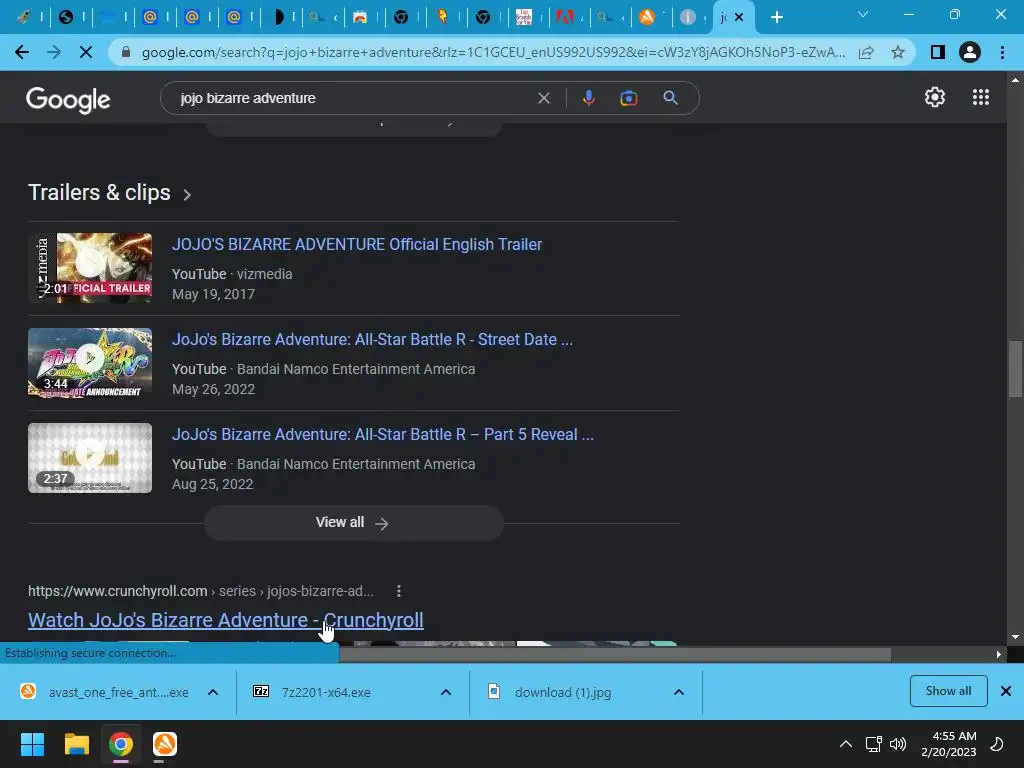Open notification moon icon in tray

pyautogui.click(x=997, y=744)
